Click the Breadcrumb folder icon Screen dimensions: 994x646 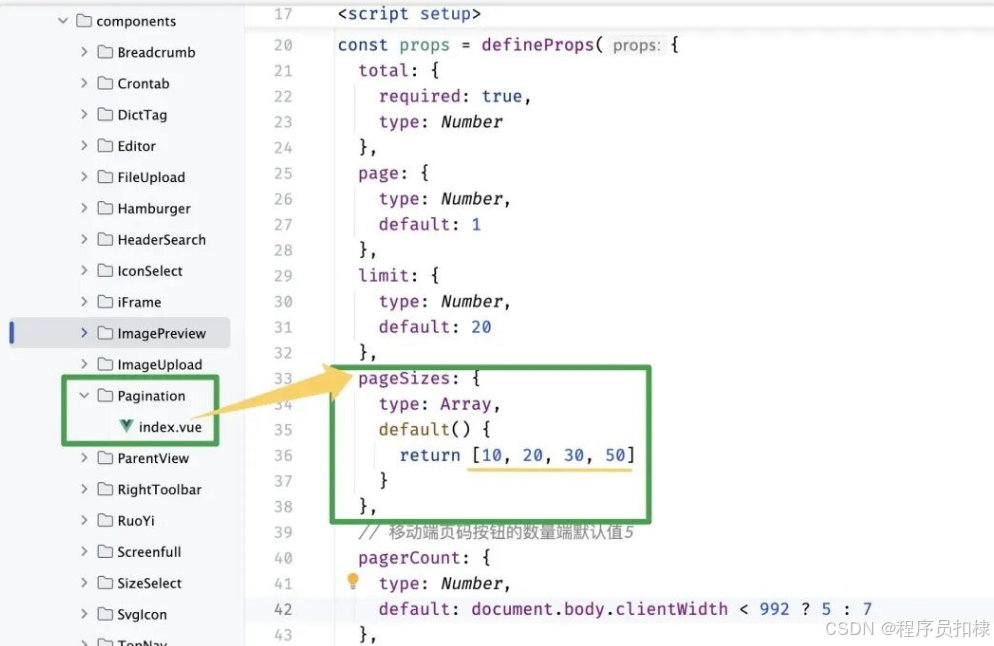coord(105,52)
